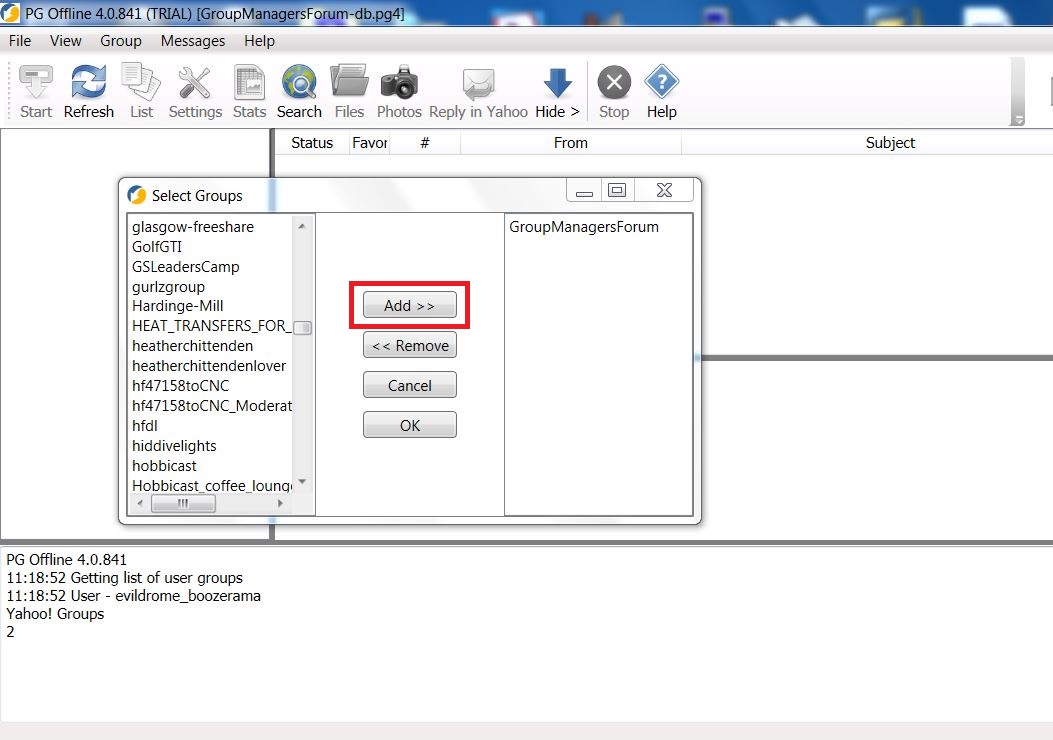
Task: Open the Messages menu
Action: tap(192, 41)
